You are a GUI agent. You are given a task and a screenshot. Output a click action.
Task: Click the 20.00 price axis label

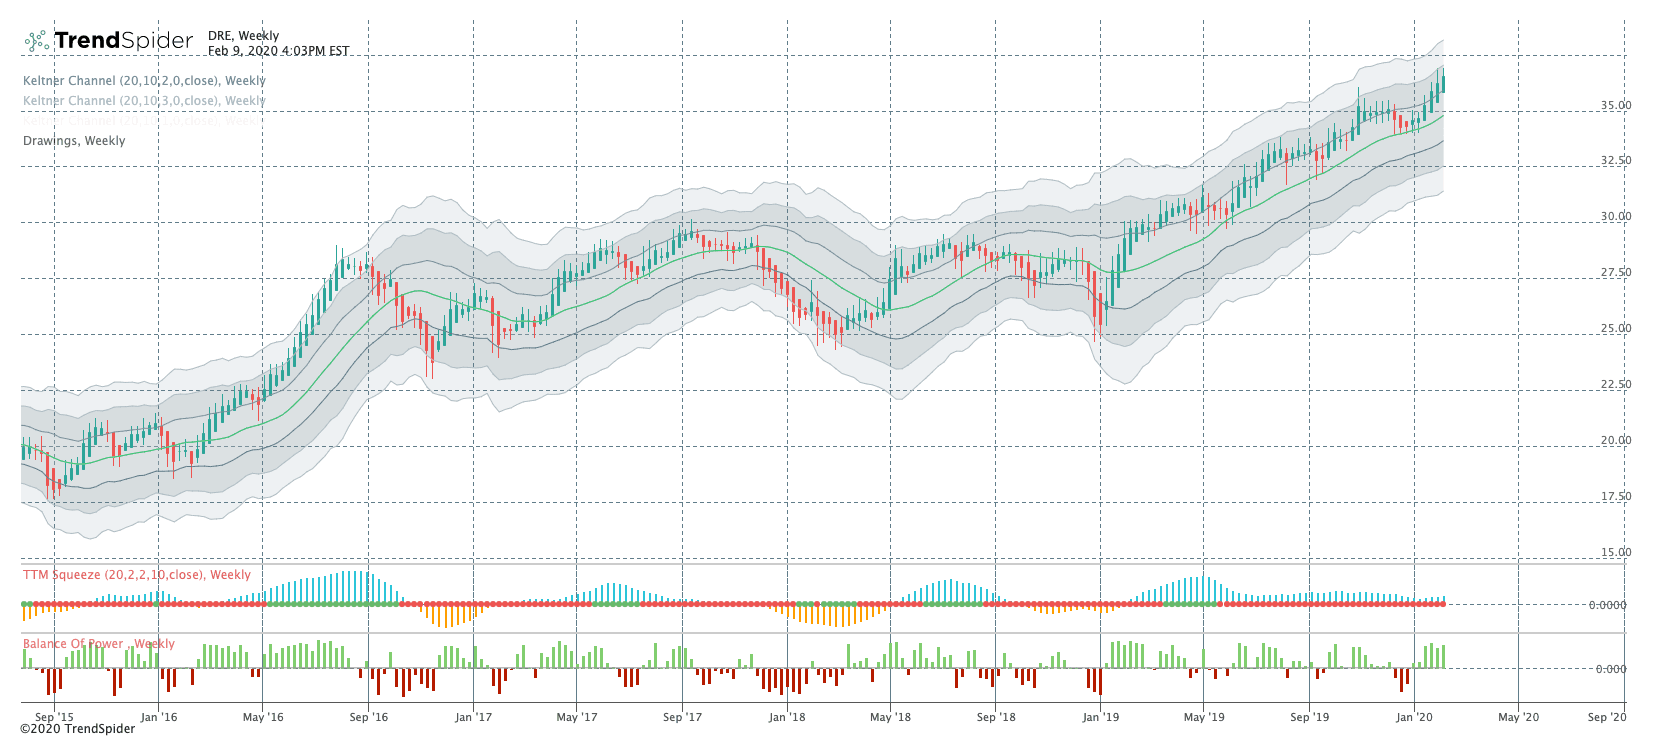(x=1616, y=440)
